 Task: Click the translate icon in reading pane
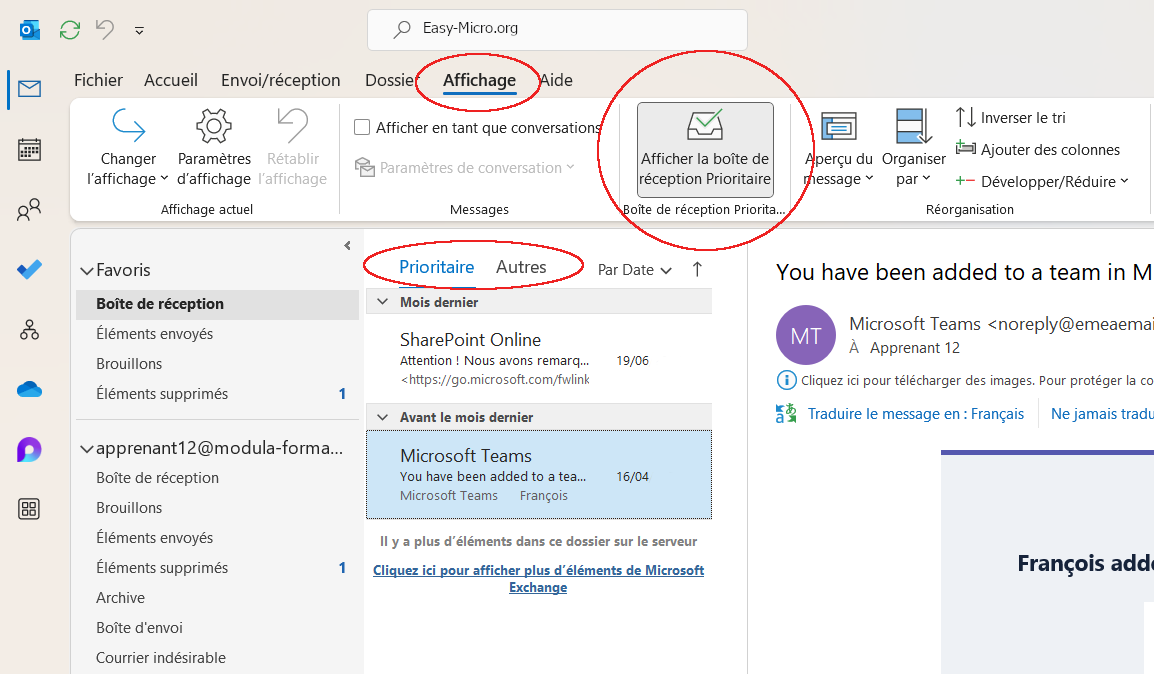pyautogui.click(x=786, y=414)
